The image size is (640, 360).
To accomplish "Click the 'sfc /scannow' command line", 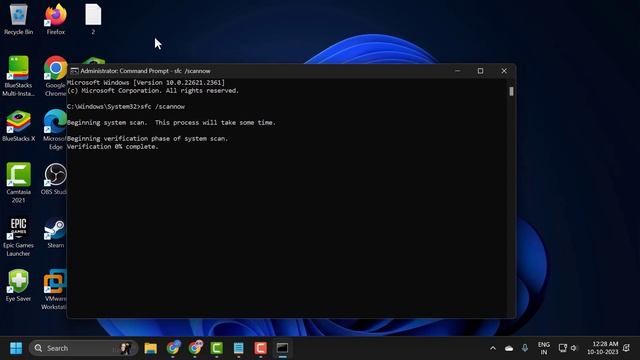I will coord(126,107).
